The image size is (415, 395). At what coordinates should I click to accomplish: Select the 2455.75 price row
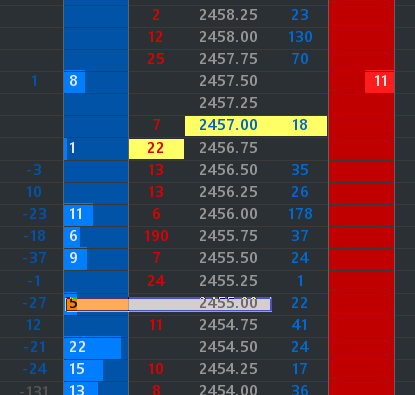point(228,236)
